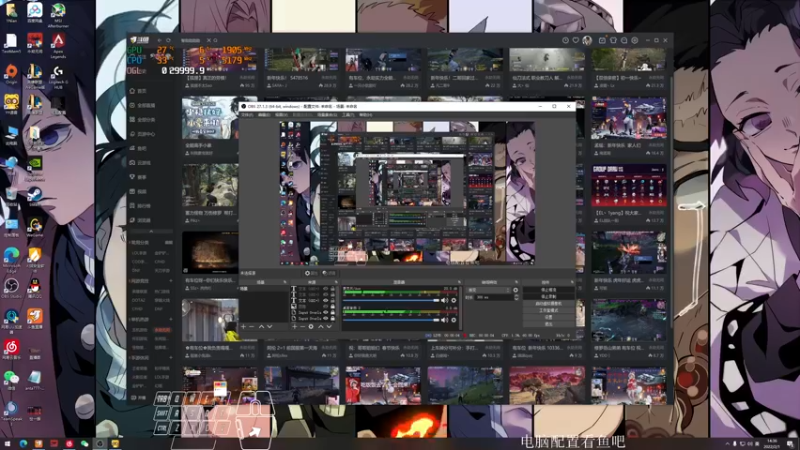Viewport: 800px width, 450px height.
Task: Open second mixer track settings gear
Action: pyautogui.click(x=454, y=320)
